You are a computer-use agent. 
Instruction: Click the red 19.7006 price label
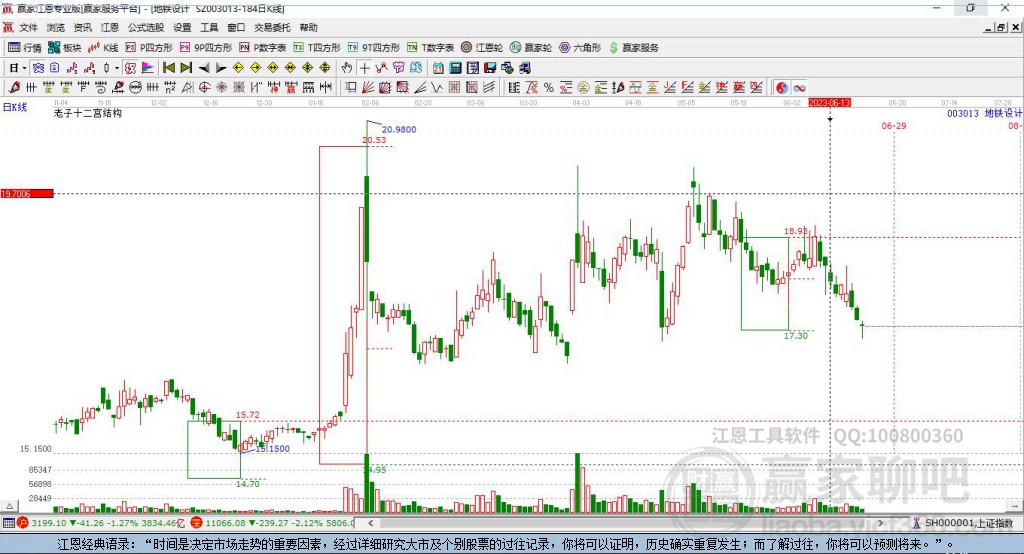[27, 193]
